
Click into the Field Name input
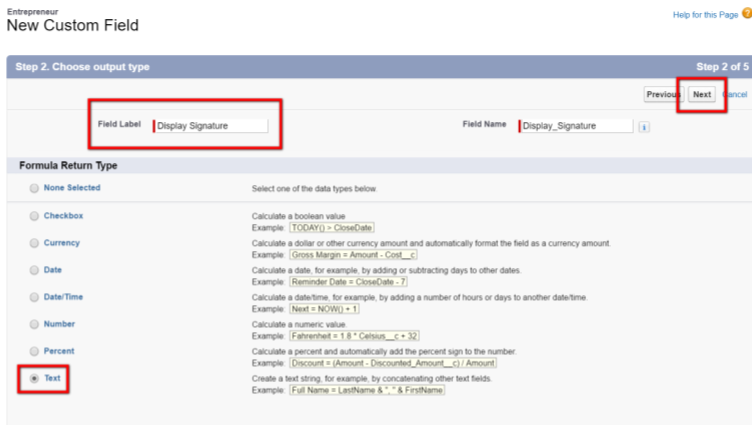(576, 126)
